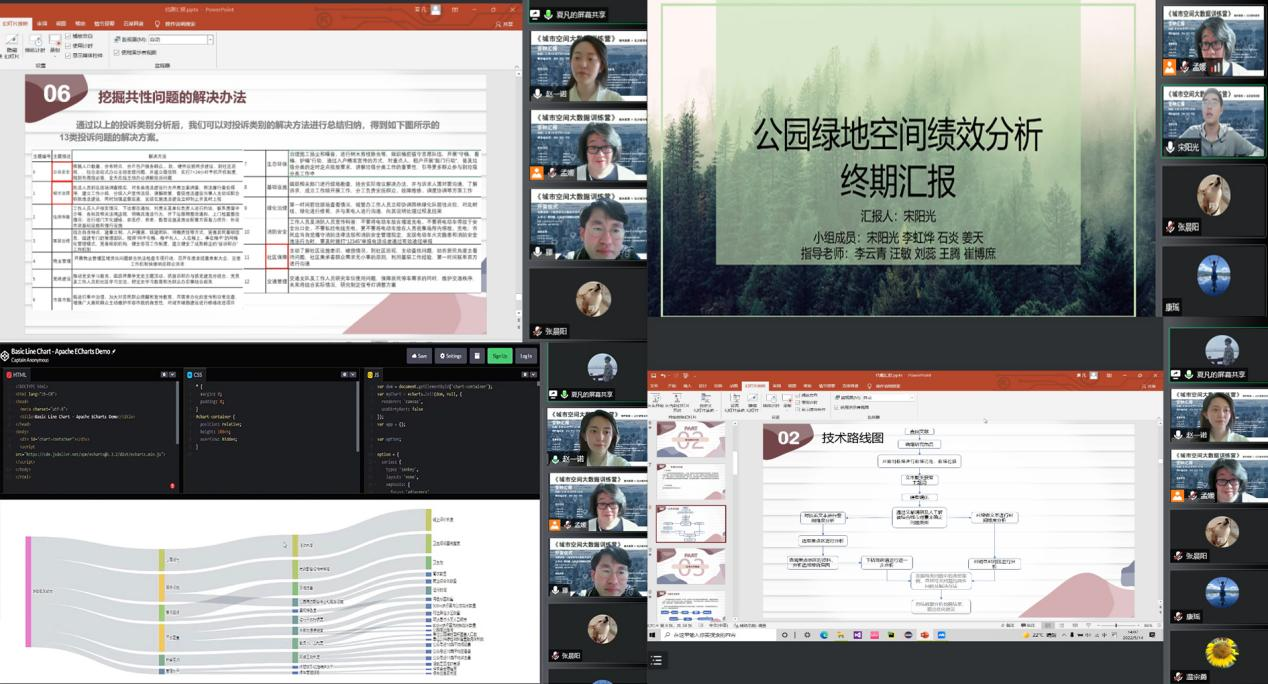Toggle 显示媒体控件 checkbox in the slide 06 PowerPoint window

68,53
